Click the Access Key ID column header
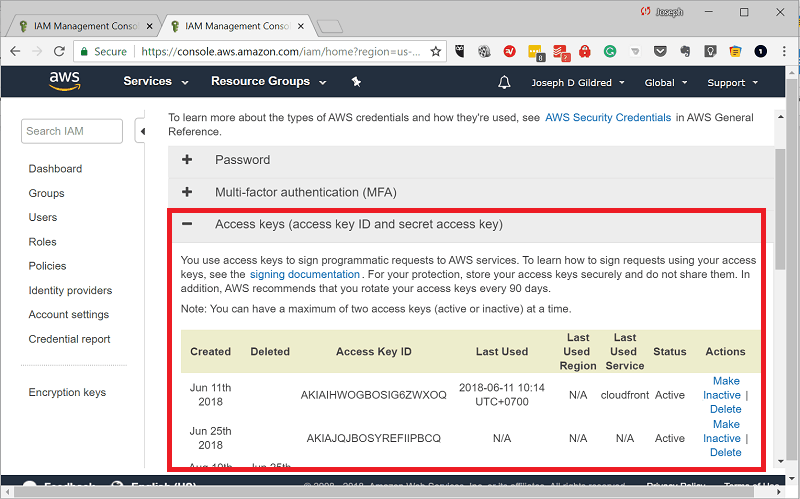 coord(373,352)
